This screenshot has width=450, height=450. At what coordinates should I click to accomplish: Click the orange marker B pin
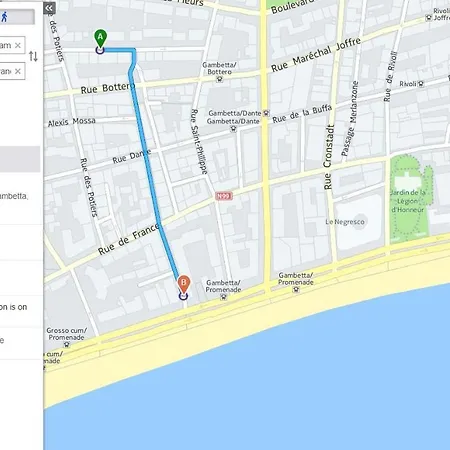[183, 284]
